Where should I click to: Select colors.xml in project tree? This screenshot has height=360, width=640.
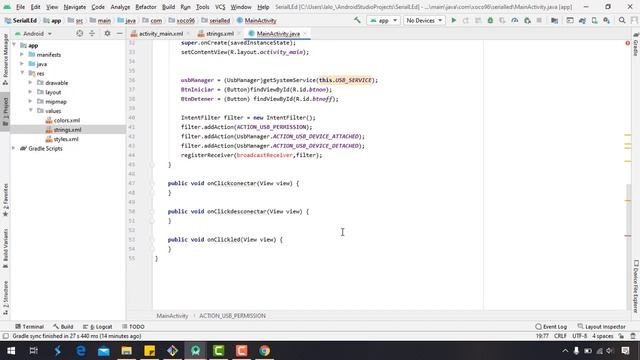point(67,120)
